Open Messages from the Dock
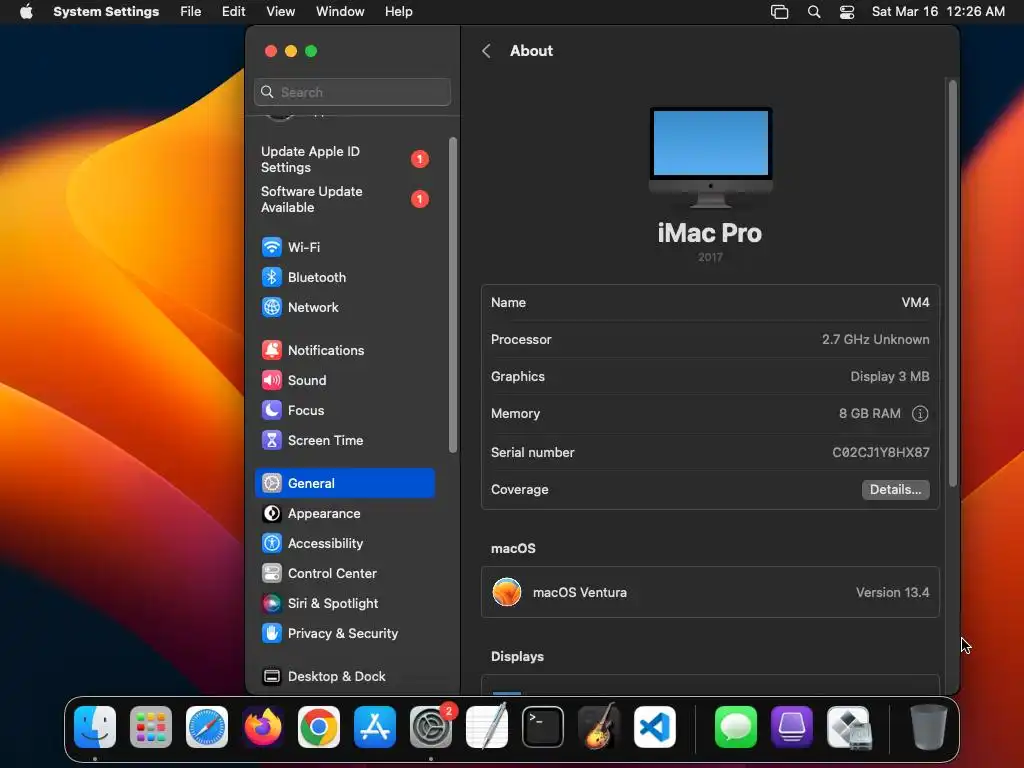Screen dimensions: 1024x768 click(736, 727)
